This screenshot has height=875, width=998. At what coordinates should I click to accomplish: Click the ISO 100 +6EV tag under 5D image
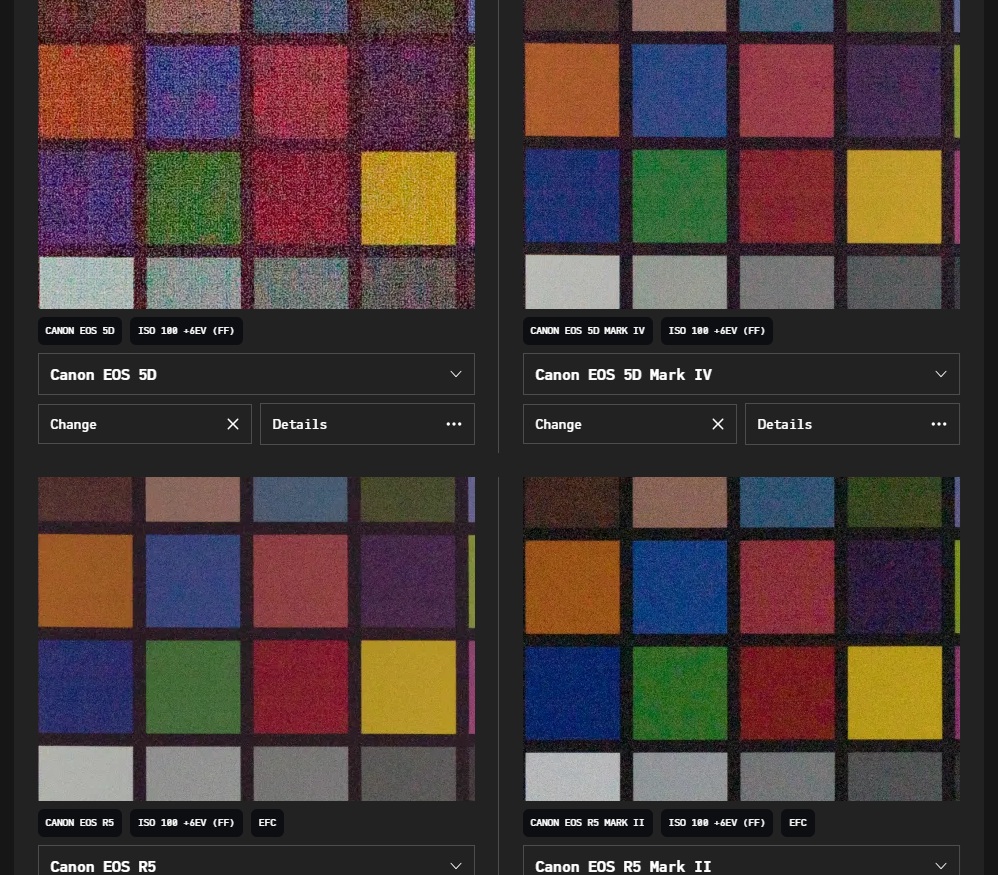pos(186,331)
